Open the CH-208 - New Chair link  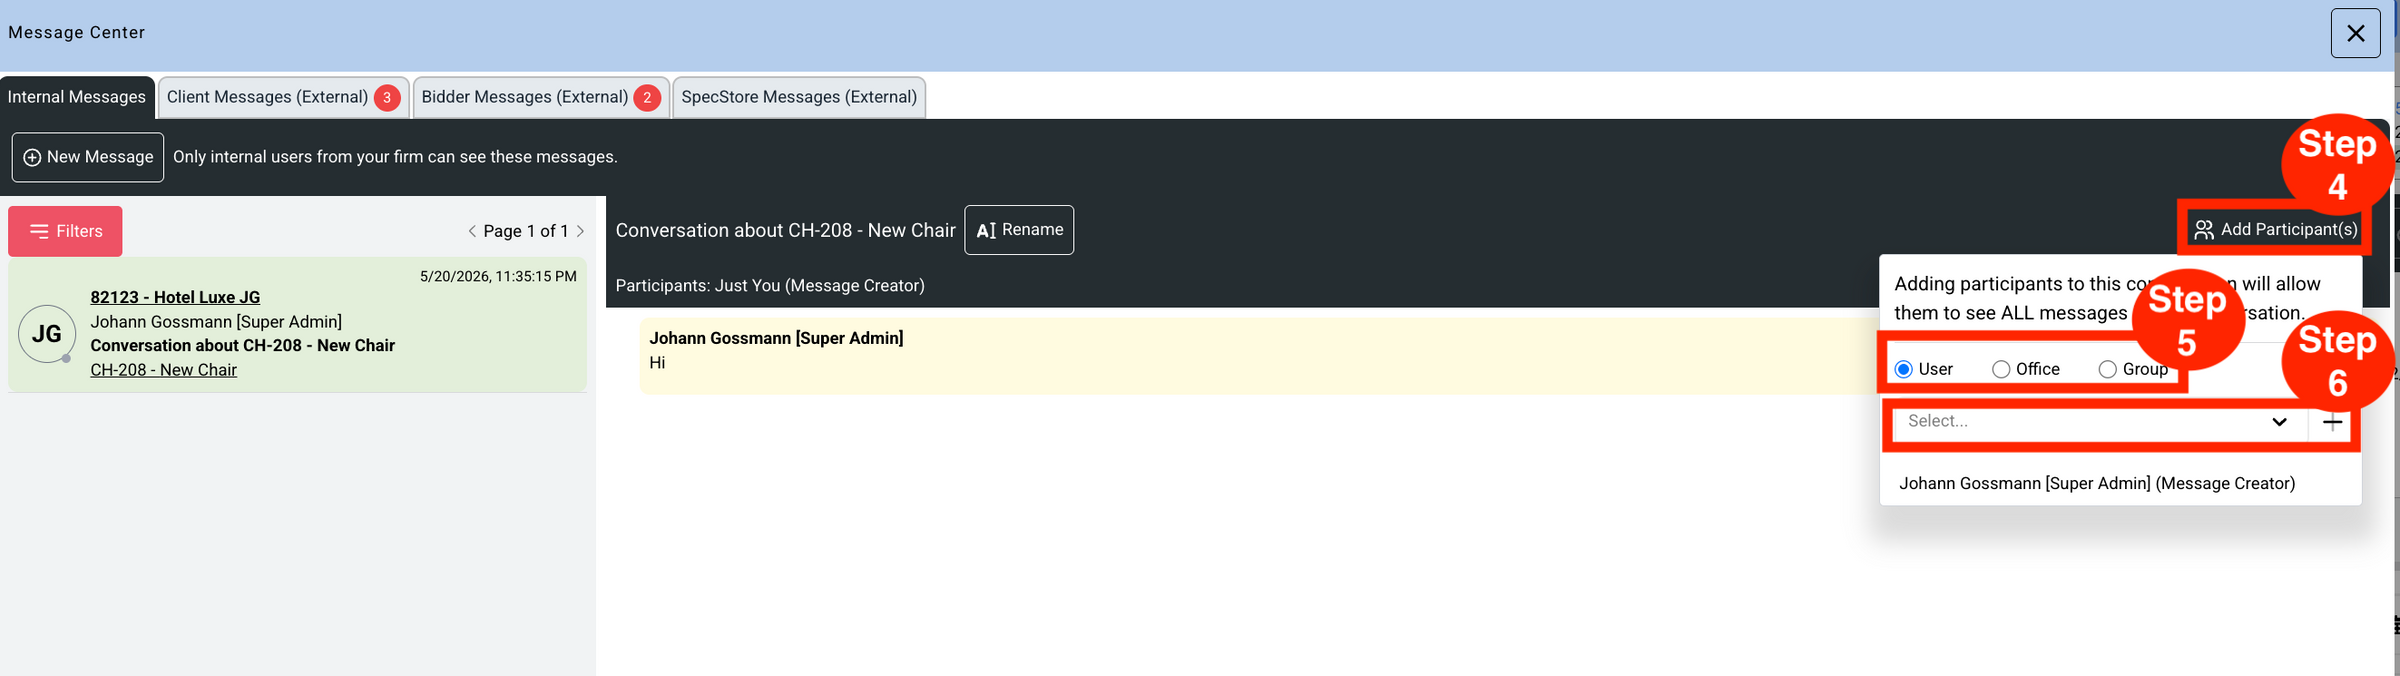tap(163, 370)
